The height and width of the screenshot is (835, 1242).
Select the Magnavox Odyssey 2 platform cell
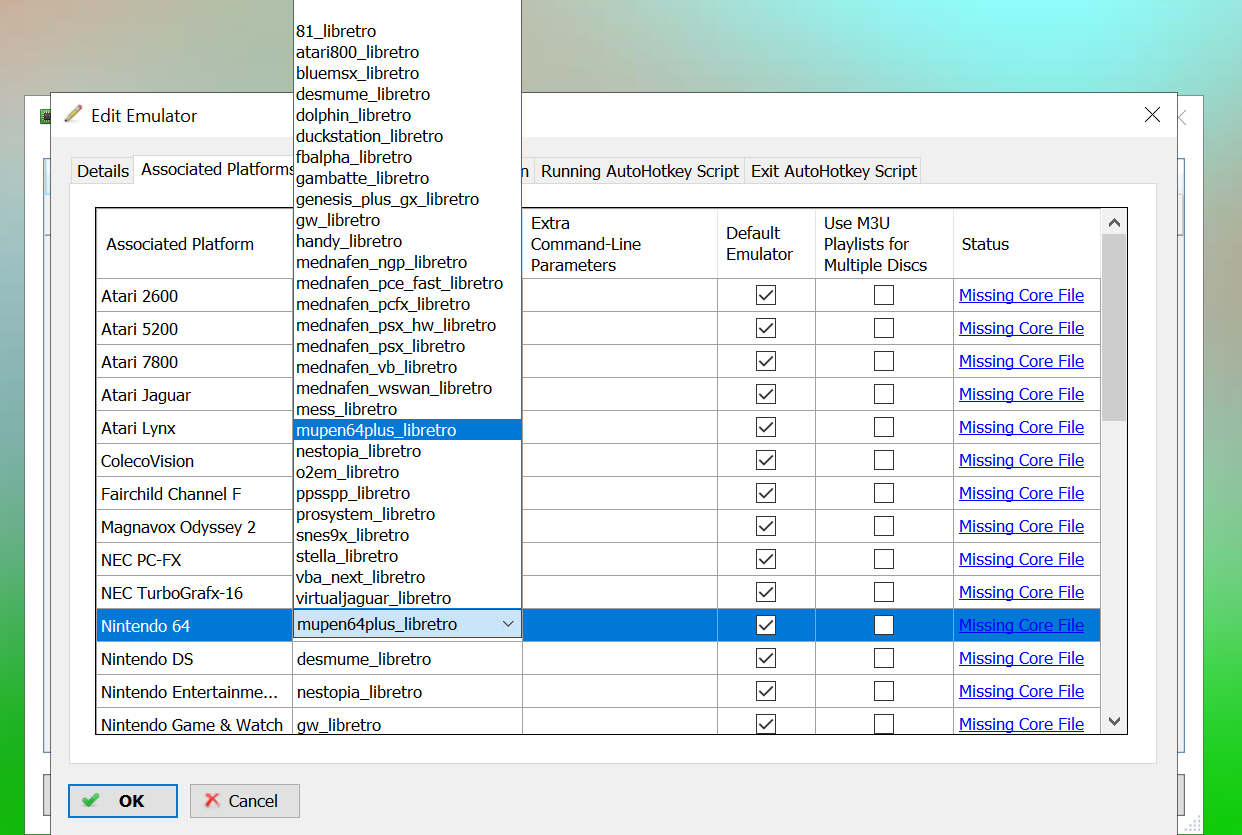point(194,526)
